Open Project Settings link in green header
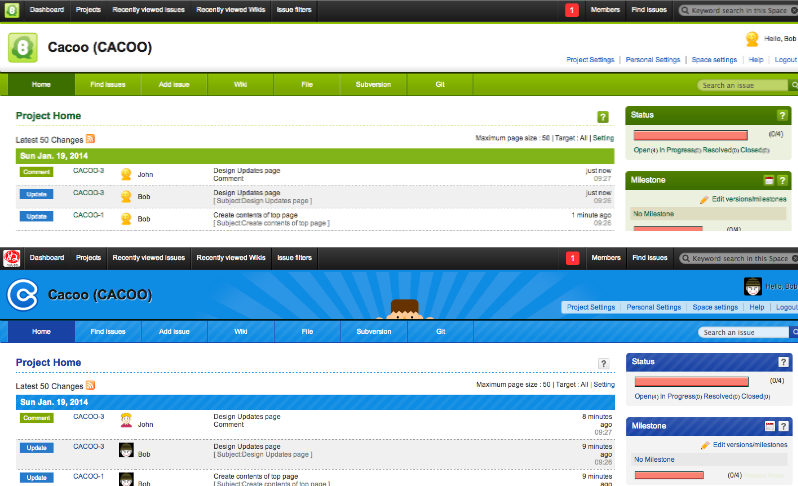The height and width of the screenshot is (486, 798). 590,60
